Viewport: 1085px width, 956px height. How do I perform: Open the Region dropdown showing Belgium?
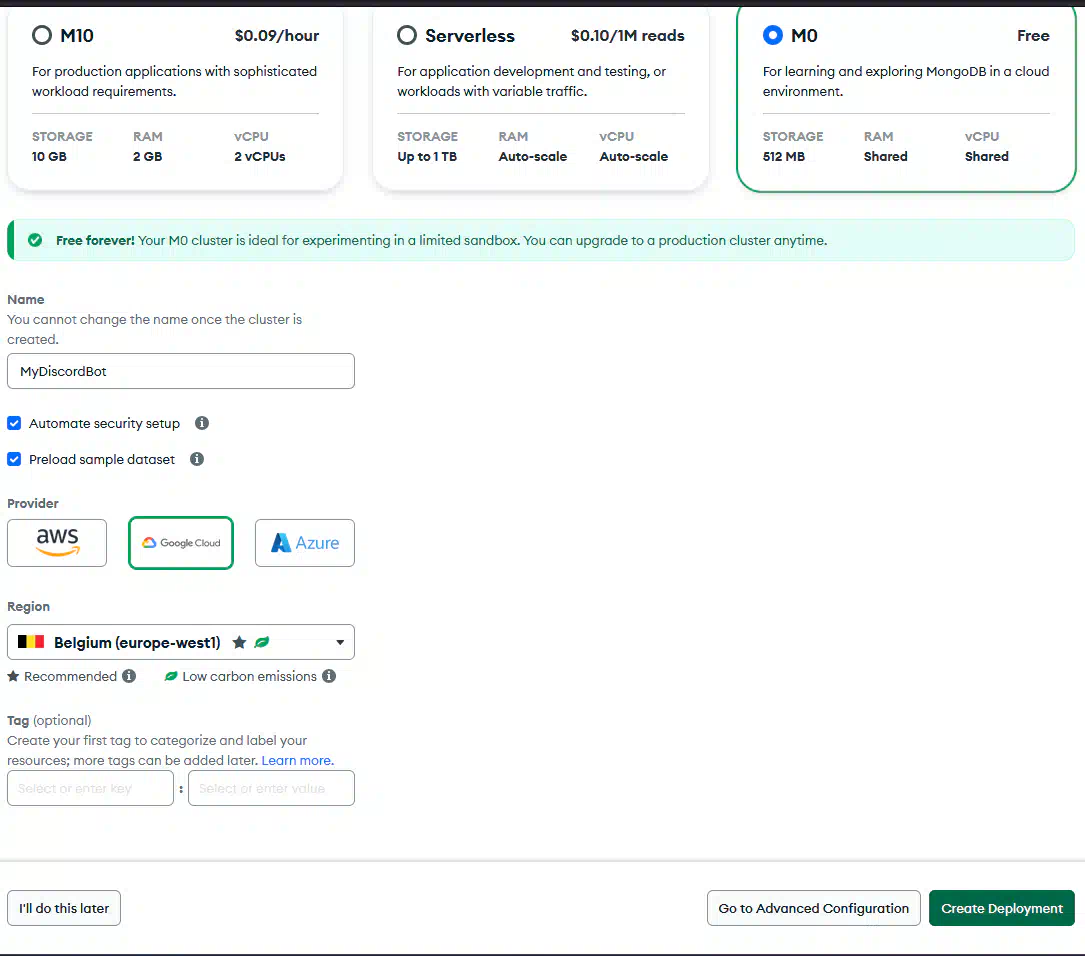coord(181,642)
